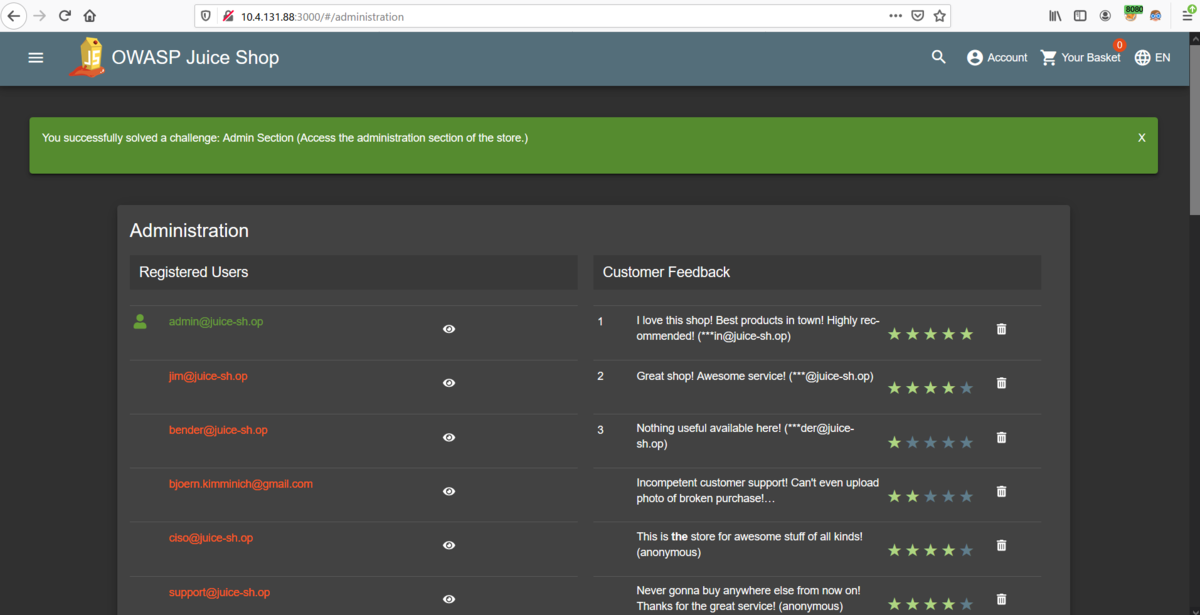The width and height of the screenshot is (1200, 615).
Task: Select support@juice-sh.op email text
Action: coord(219,592)
